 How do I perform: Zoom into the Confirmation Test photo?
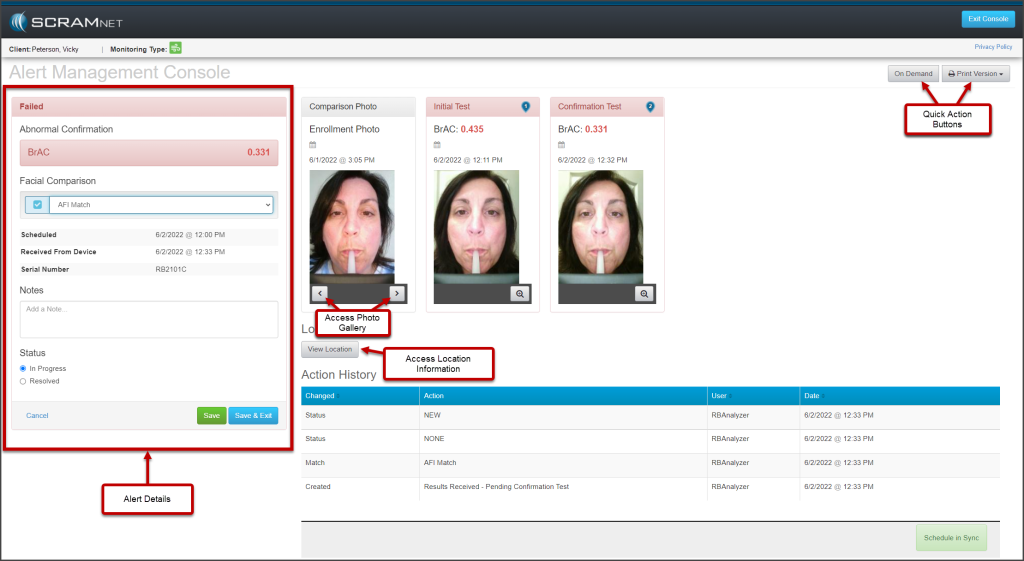645,293
